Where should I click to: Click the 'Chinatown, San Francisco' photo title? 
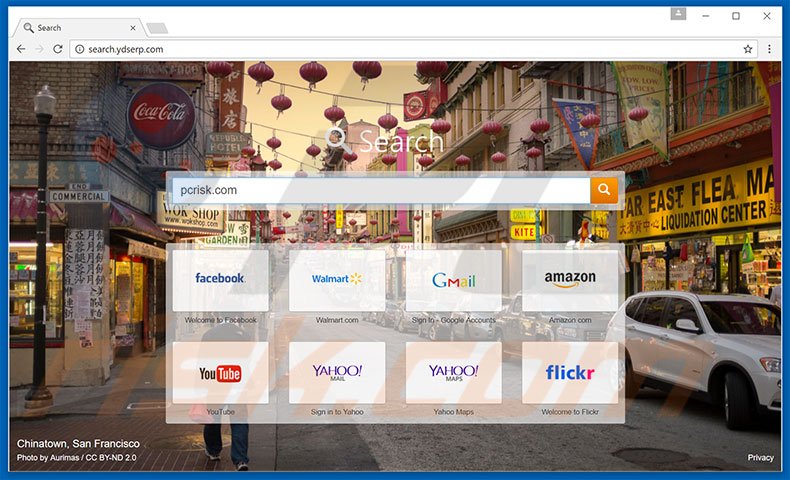pyautogui.click(x=78, y=444)
